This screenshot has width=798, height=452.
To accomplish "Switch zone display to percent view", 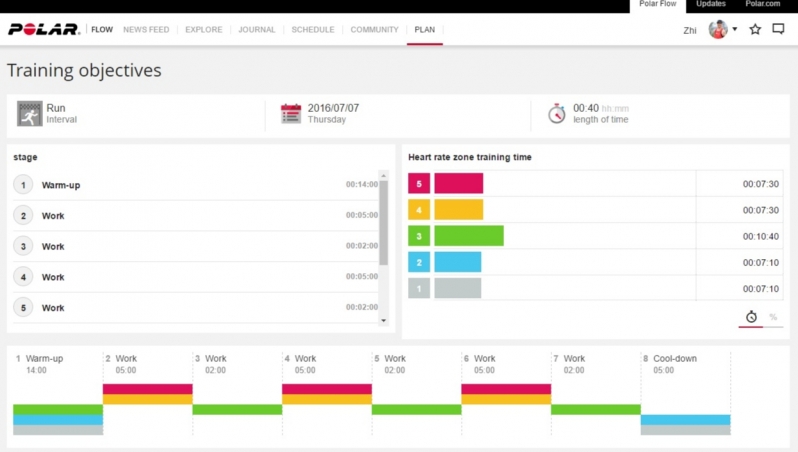I will [773, 317].
